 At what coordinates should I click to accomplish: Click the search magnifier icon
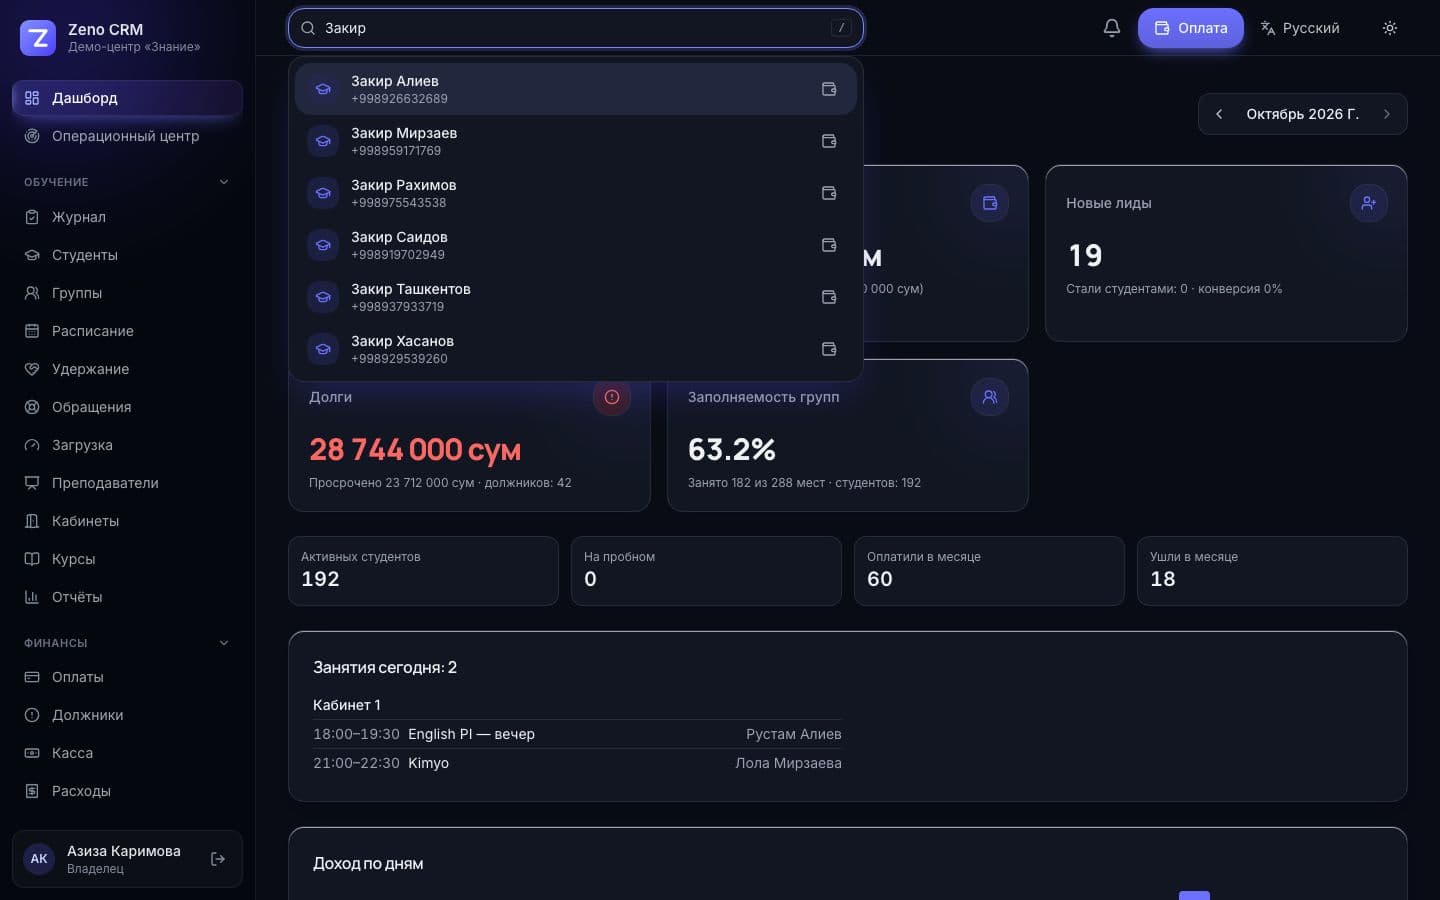(308, 28)
